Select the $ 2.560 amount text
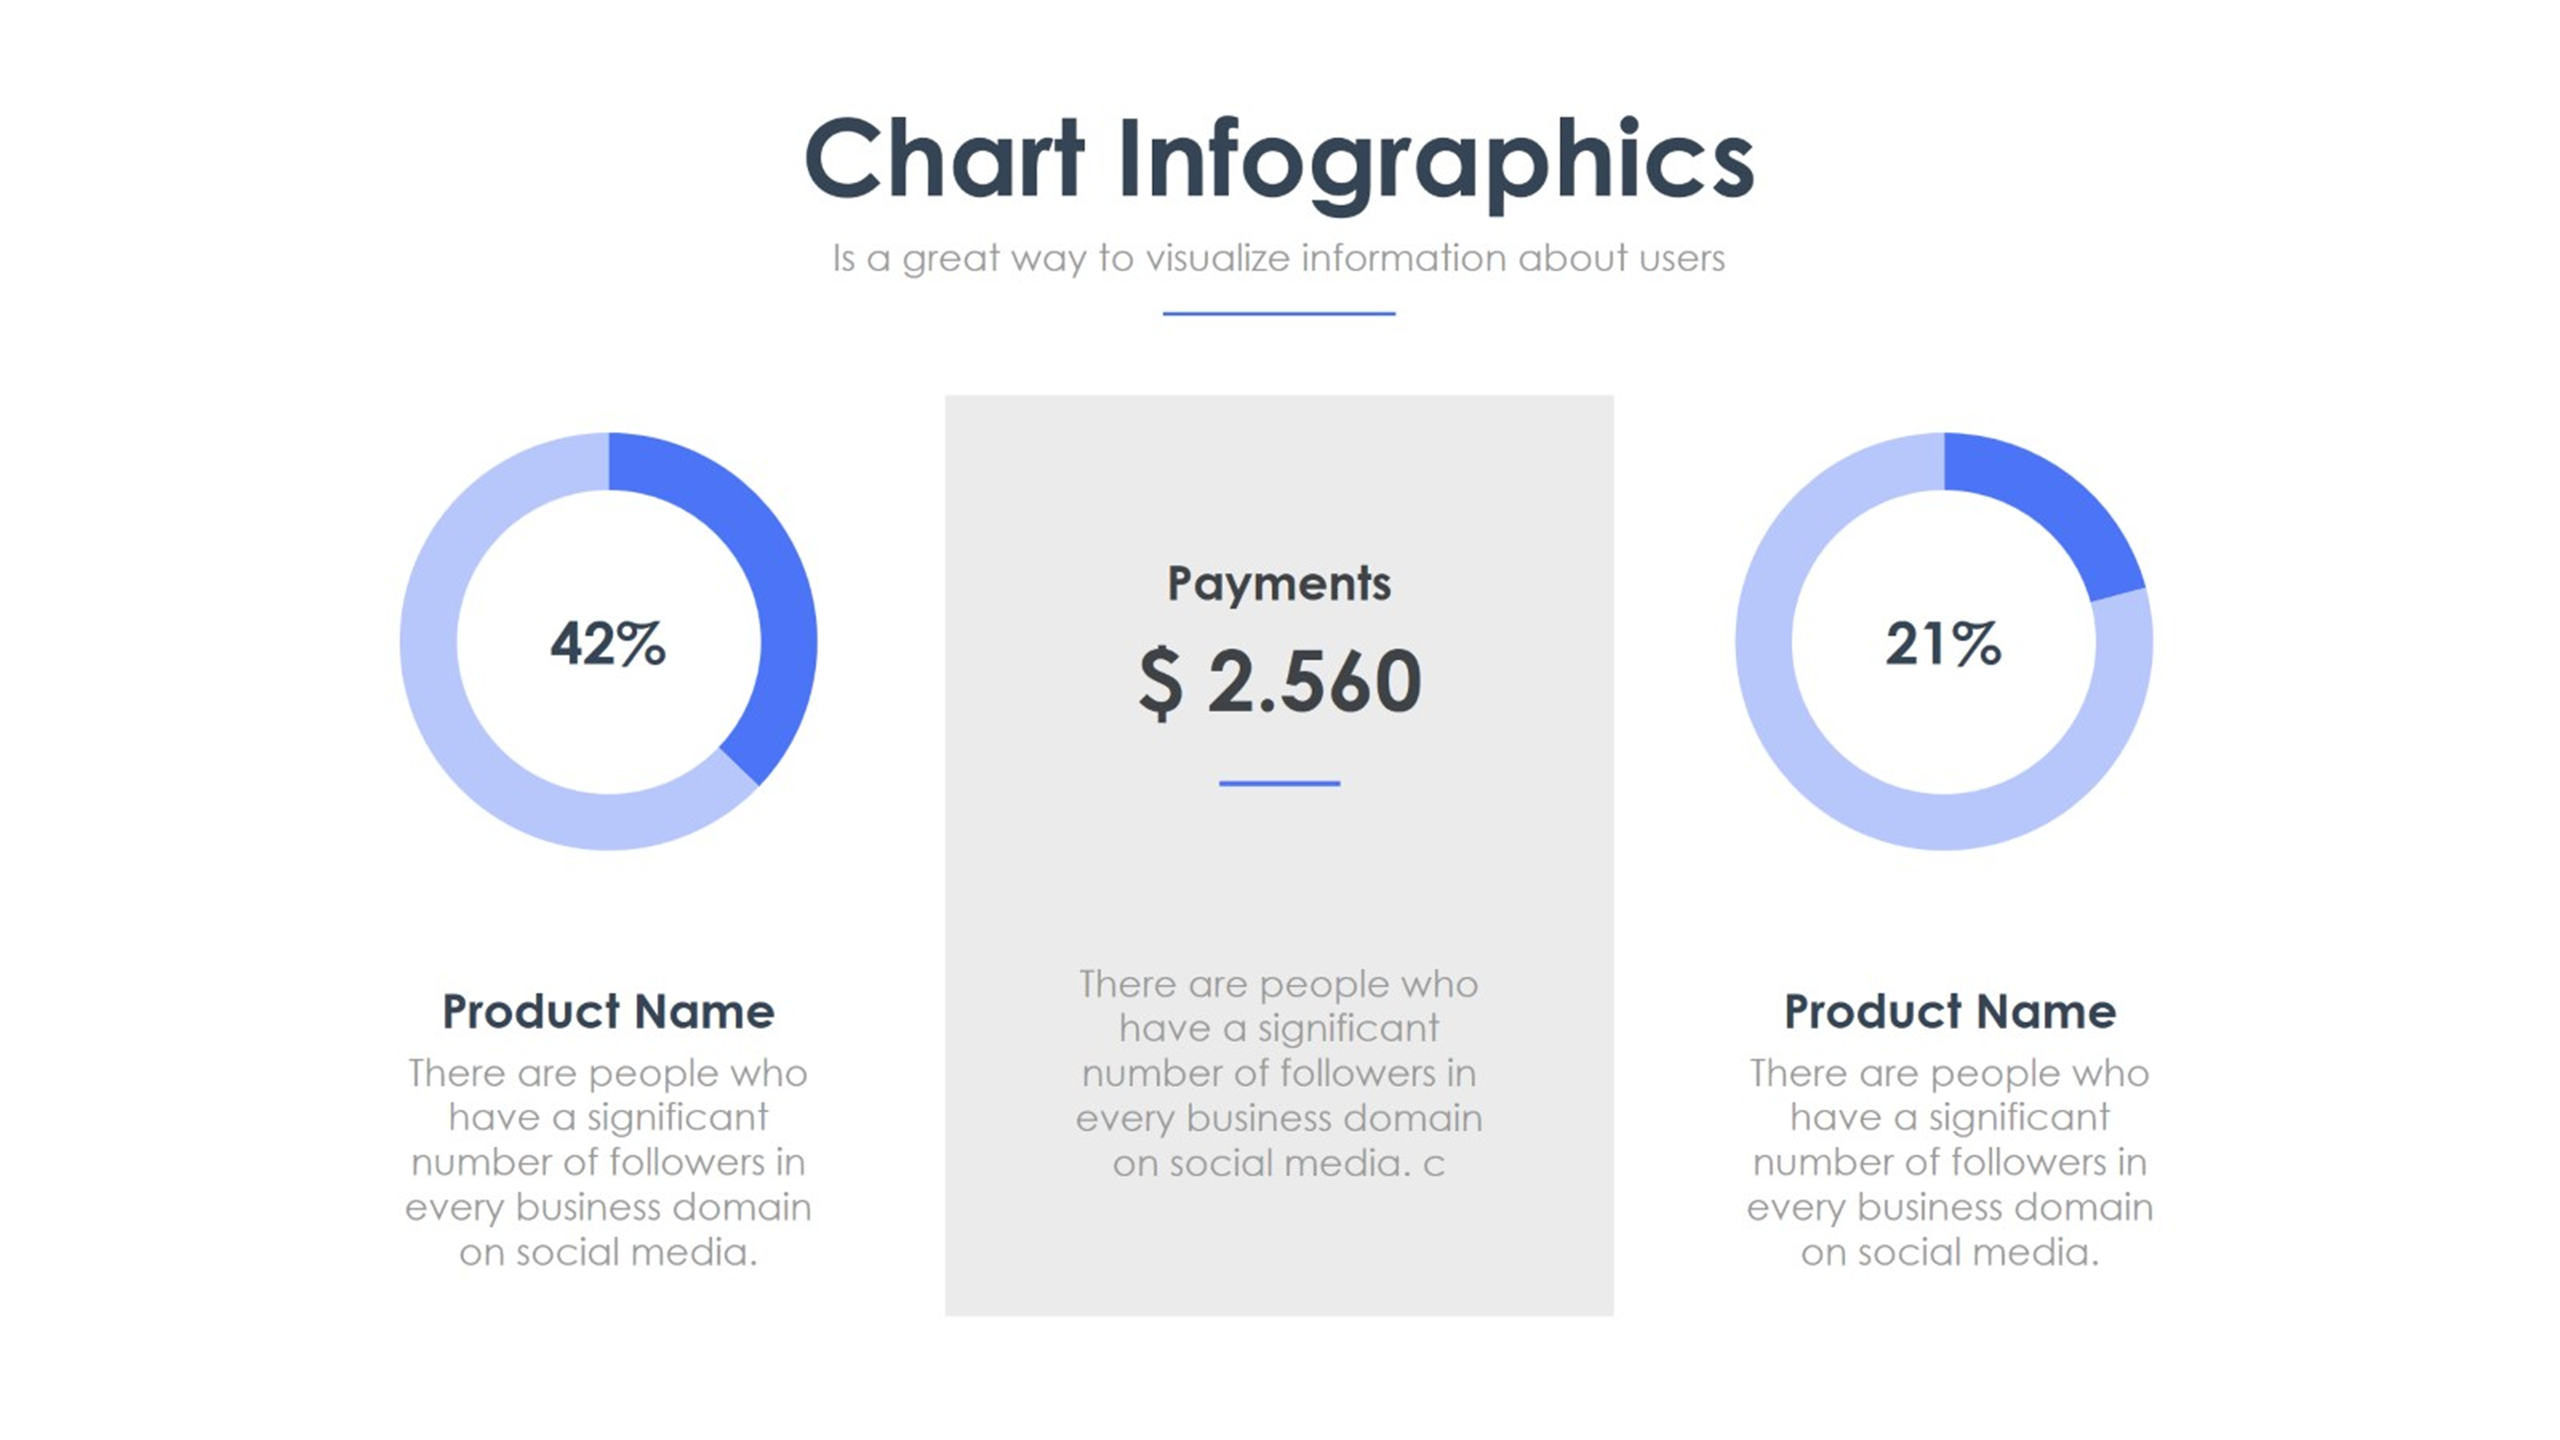The width and height of the screenshot is (2560, 1440). click(x=1279, y=681)
